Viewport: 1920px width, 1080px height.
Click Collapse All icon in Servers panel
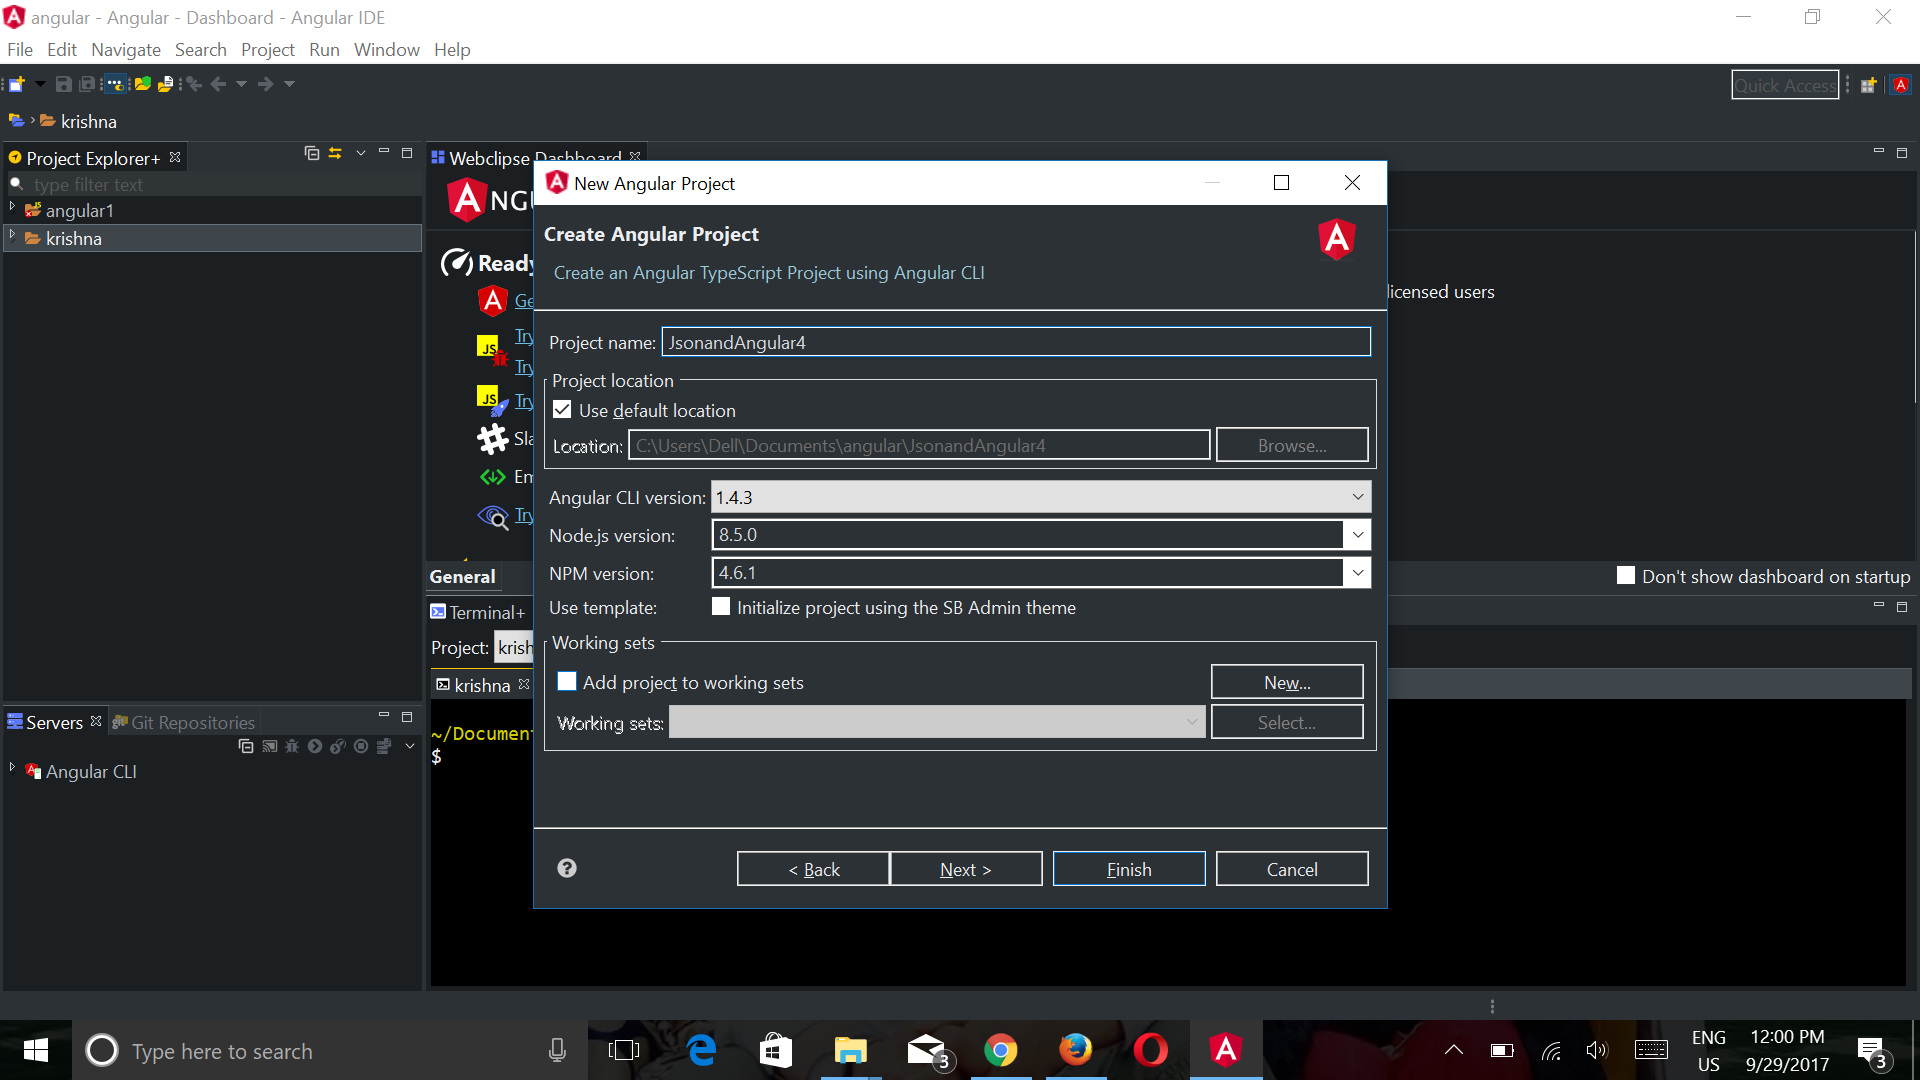pyautogui.click(x=246, y=746)
